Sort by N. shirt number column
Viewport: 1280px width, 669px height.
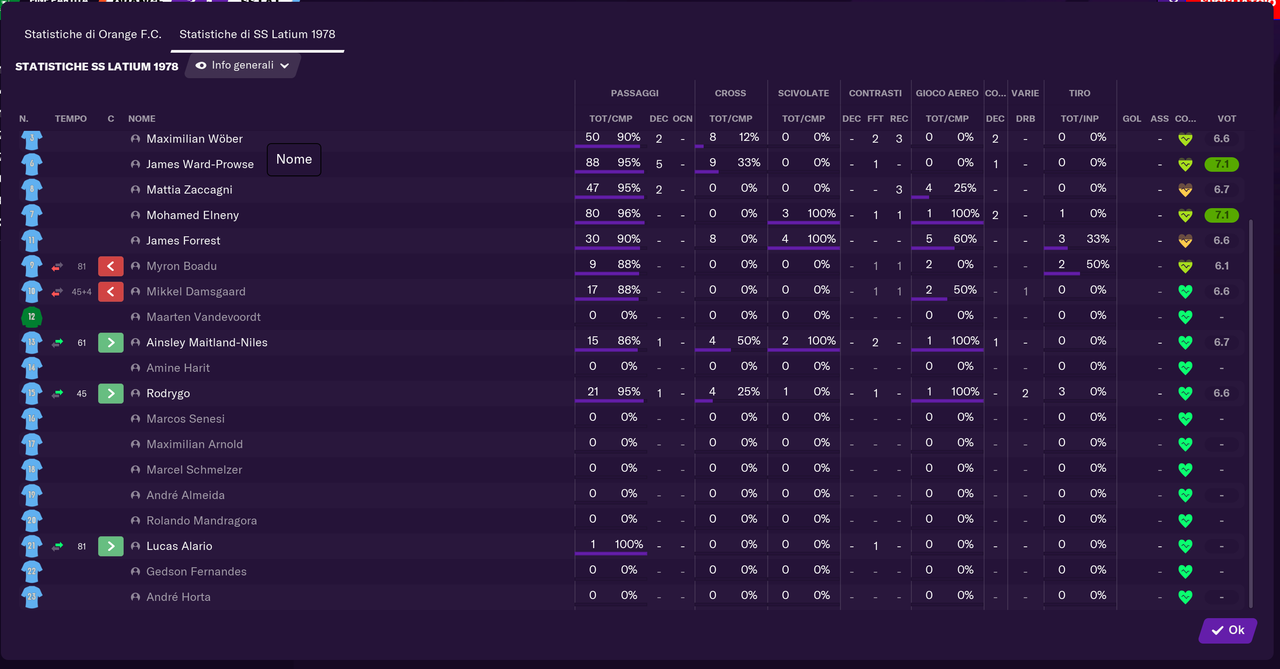point(24,119)
